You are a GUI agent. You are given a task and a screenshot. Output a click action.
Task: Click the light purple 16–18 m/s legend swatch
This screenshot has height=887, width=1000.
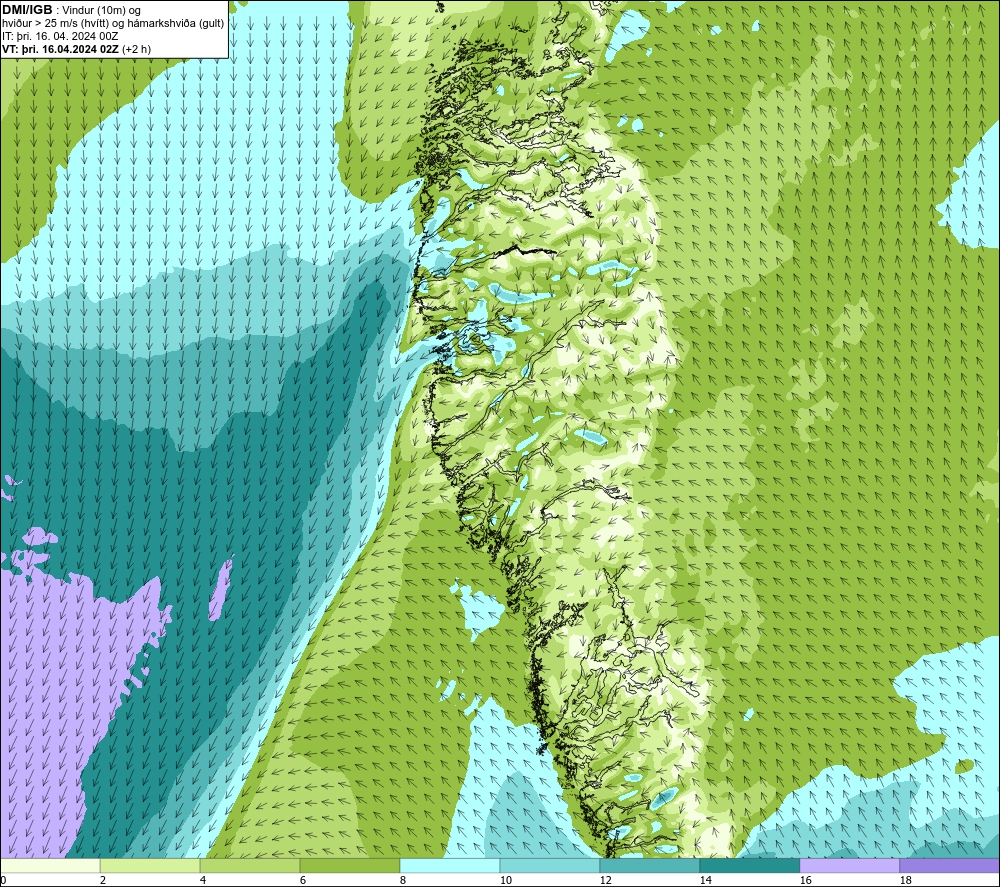click(x=850, y=865)
